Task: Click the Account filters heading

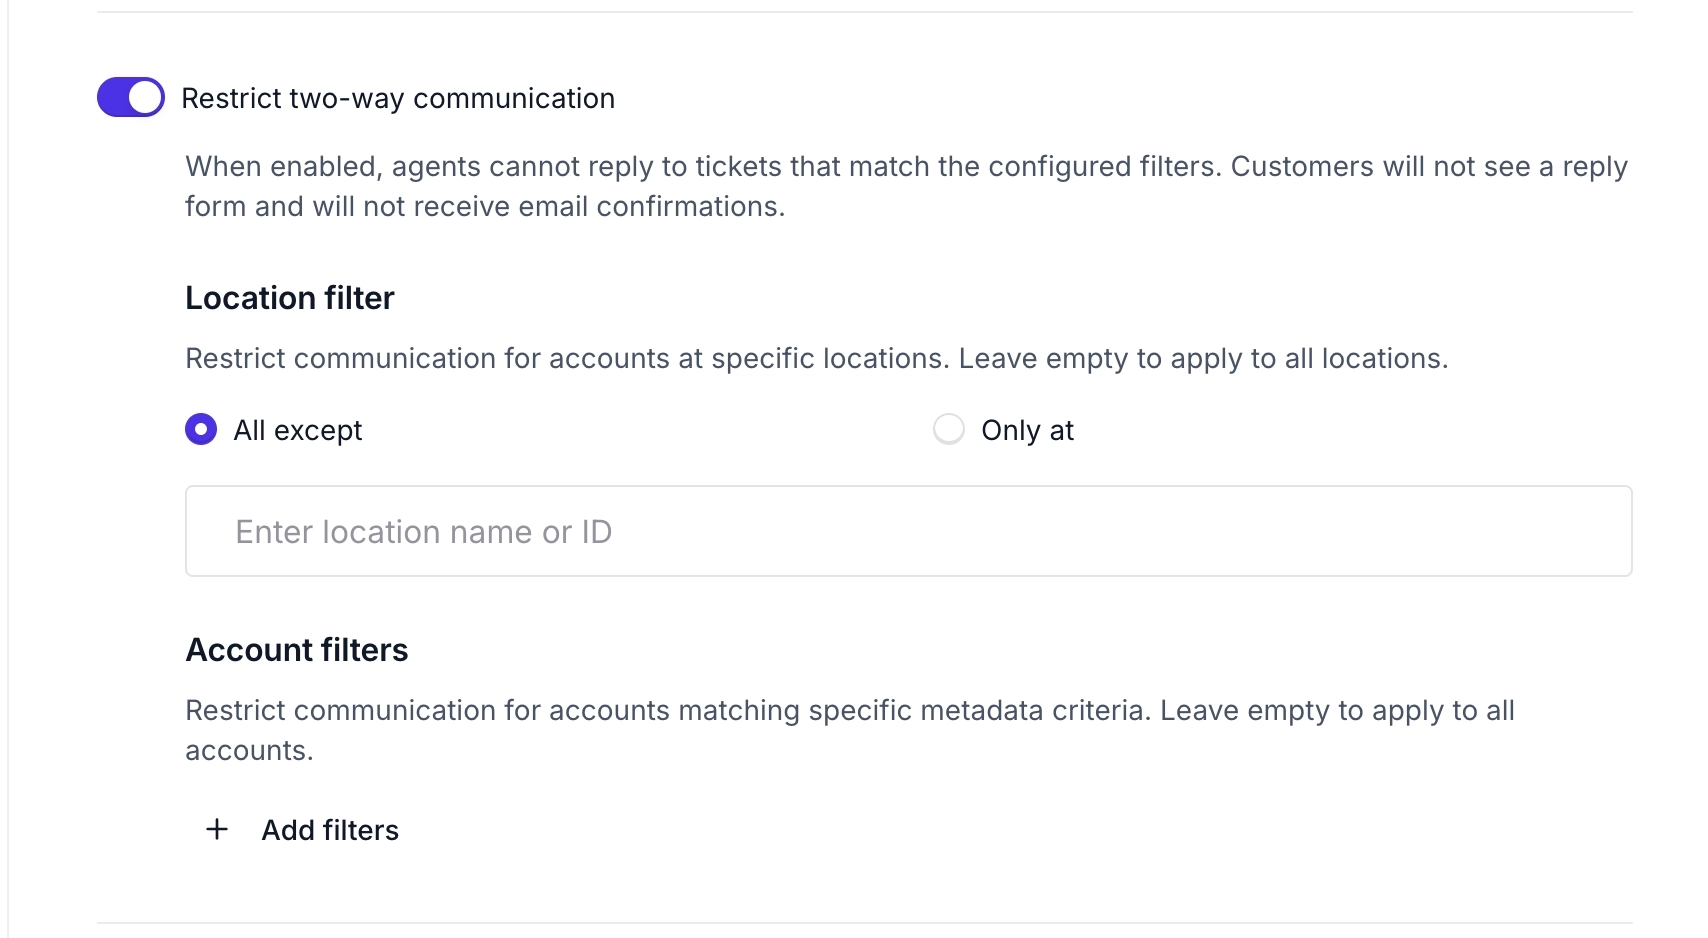Action: coord(297,650)
